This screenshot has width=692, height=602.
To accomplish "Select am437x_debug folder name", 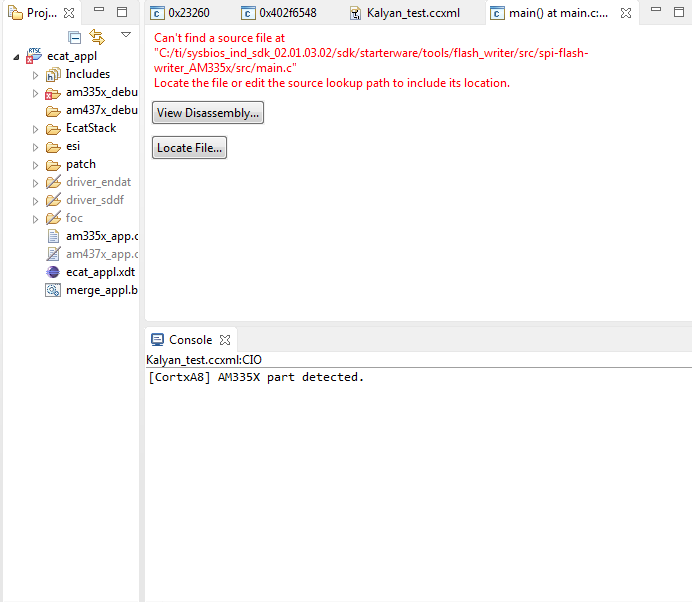I will click(102, 110).
